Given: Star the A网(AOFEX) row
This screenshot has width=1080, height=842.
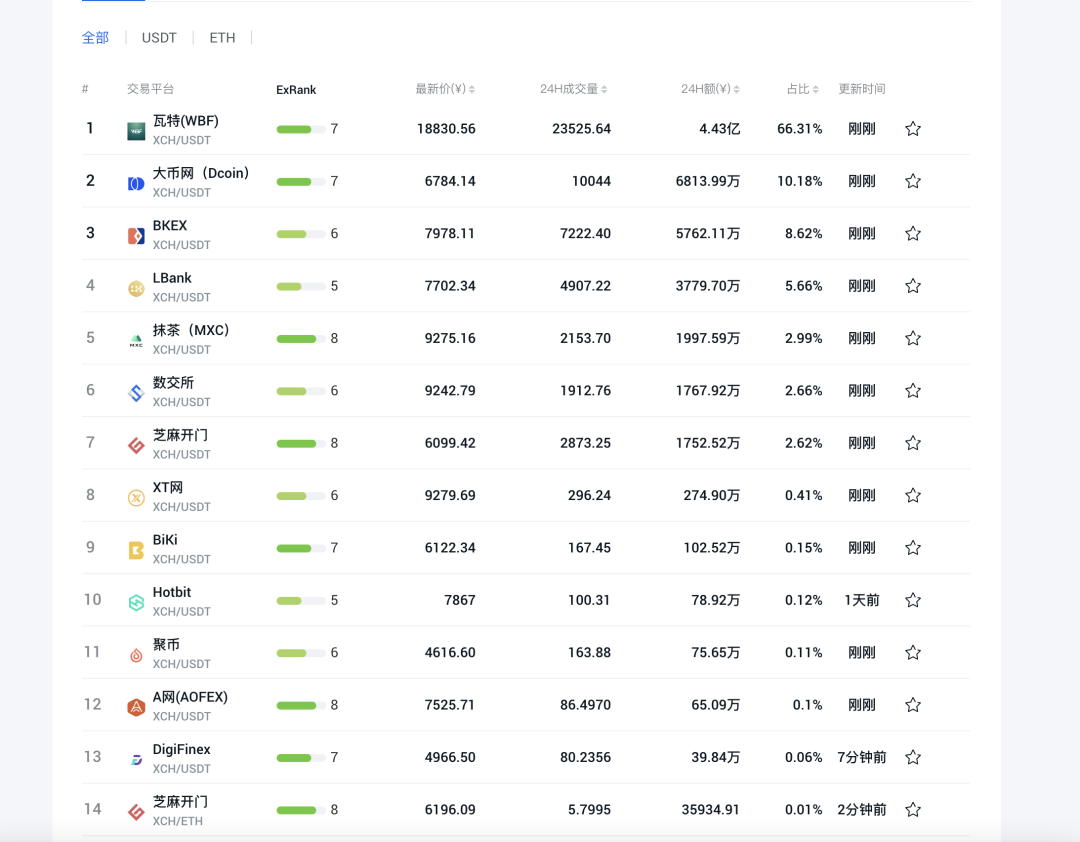Looking at the screenshot, I should [913, 705].
